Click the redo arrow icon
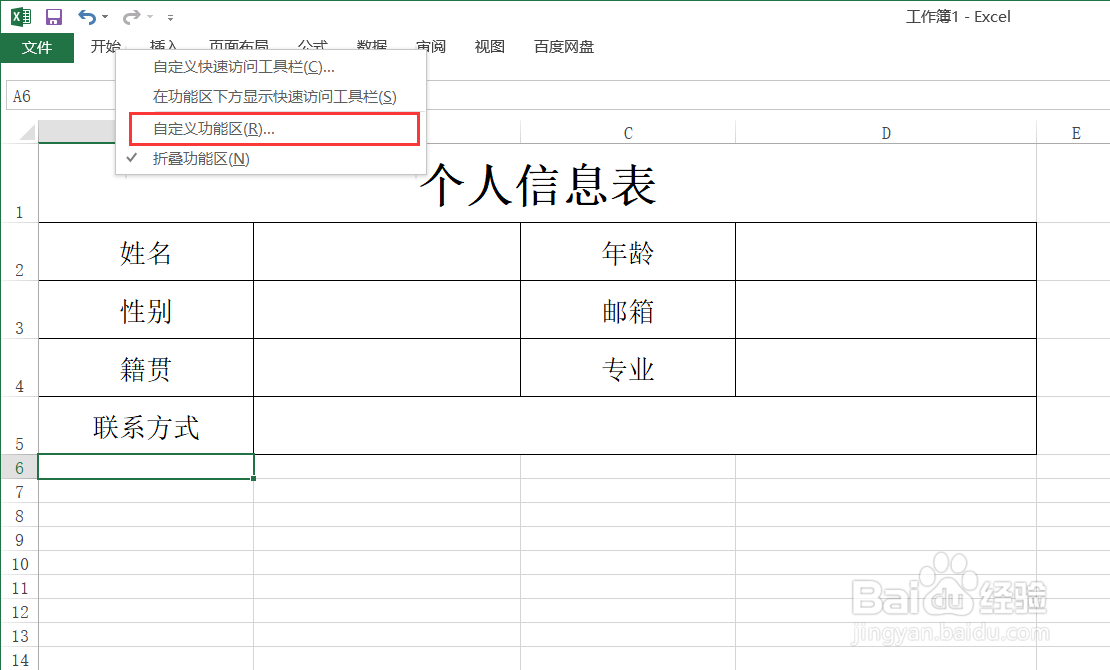This screenshot has width=1110, height=670. pyautogui.click(x=132, y=16)
